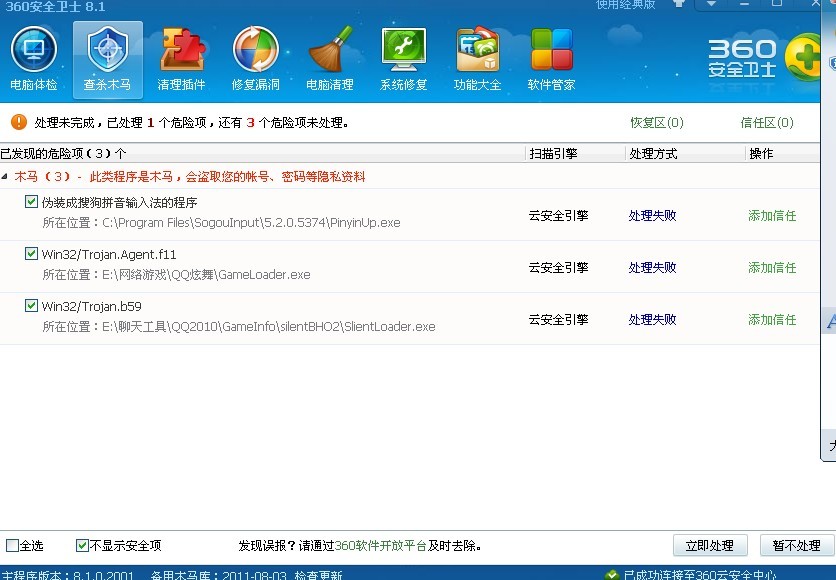836x580 pixels.
Task: Click the 扫描引擎 column header
Action: [x=553, y=154]
